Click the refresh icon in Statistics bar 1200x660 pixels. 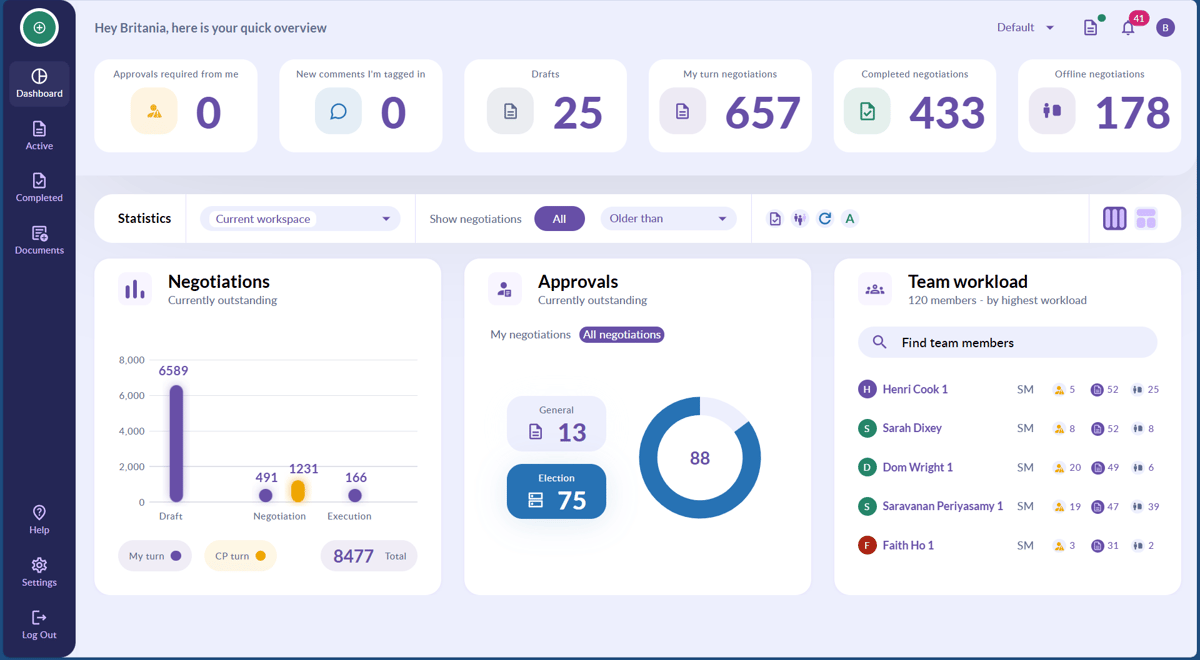pyautogui.click(x=825, y=219)
